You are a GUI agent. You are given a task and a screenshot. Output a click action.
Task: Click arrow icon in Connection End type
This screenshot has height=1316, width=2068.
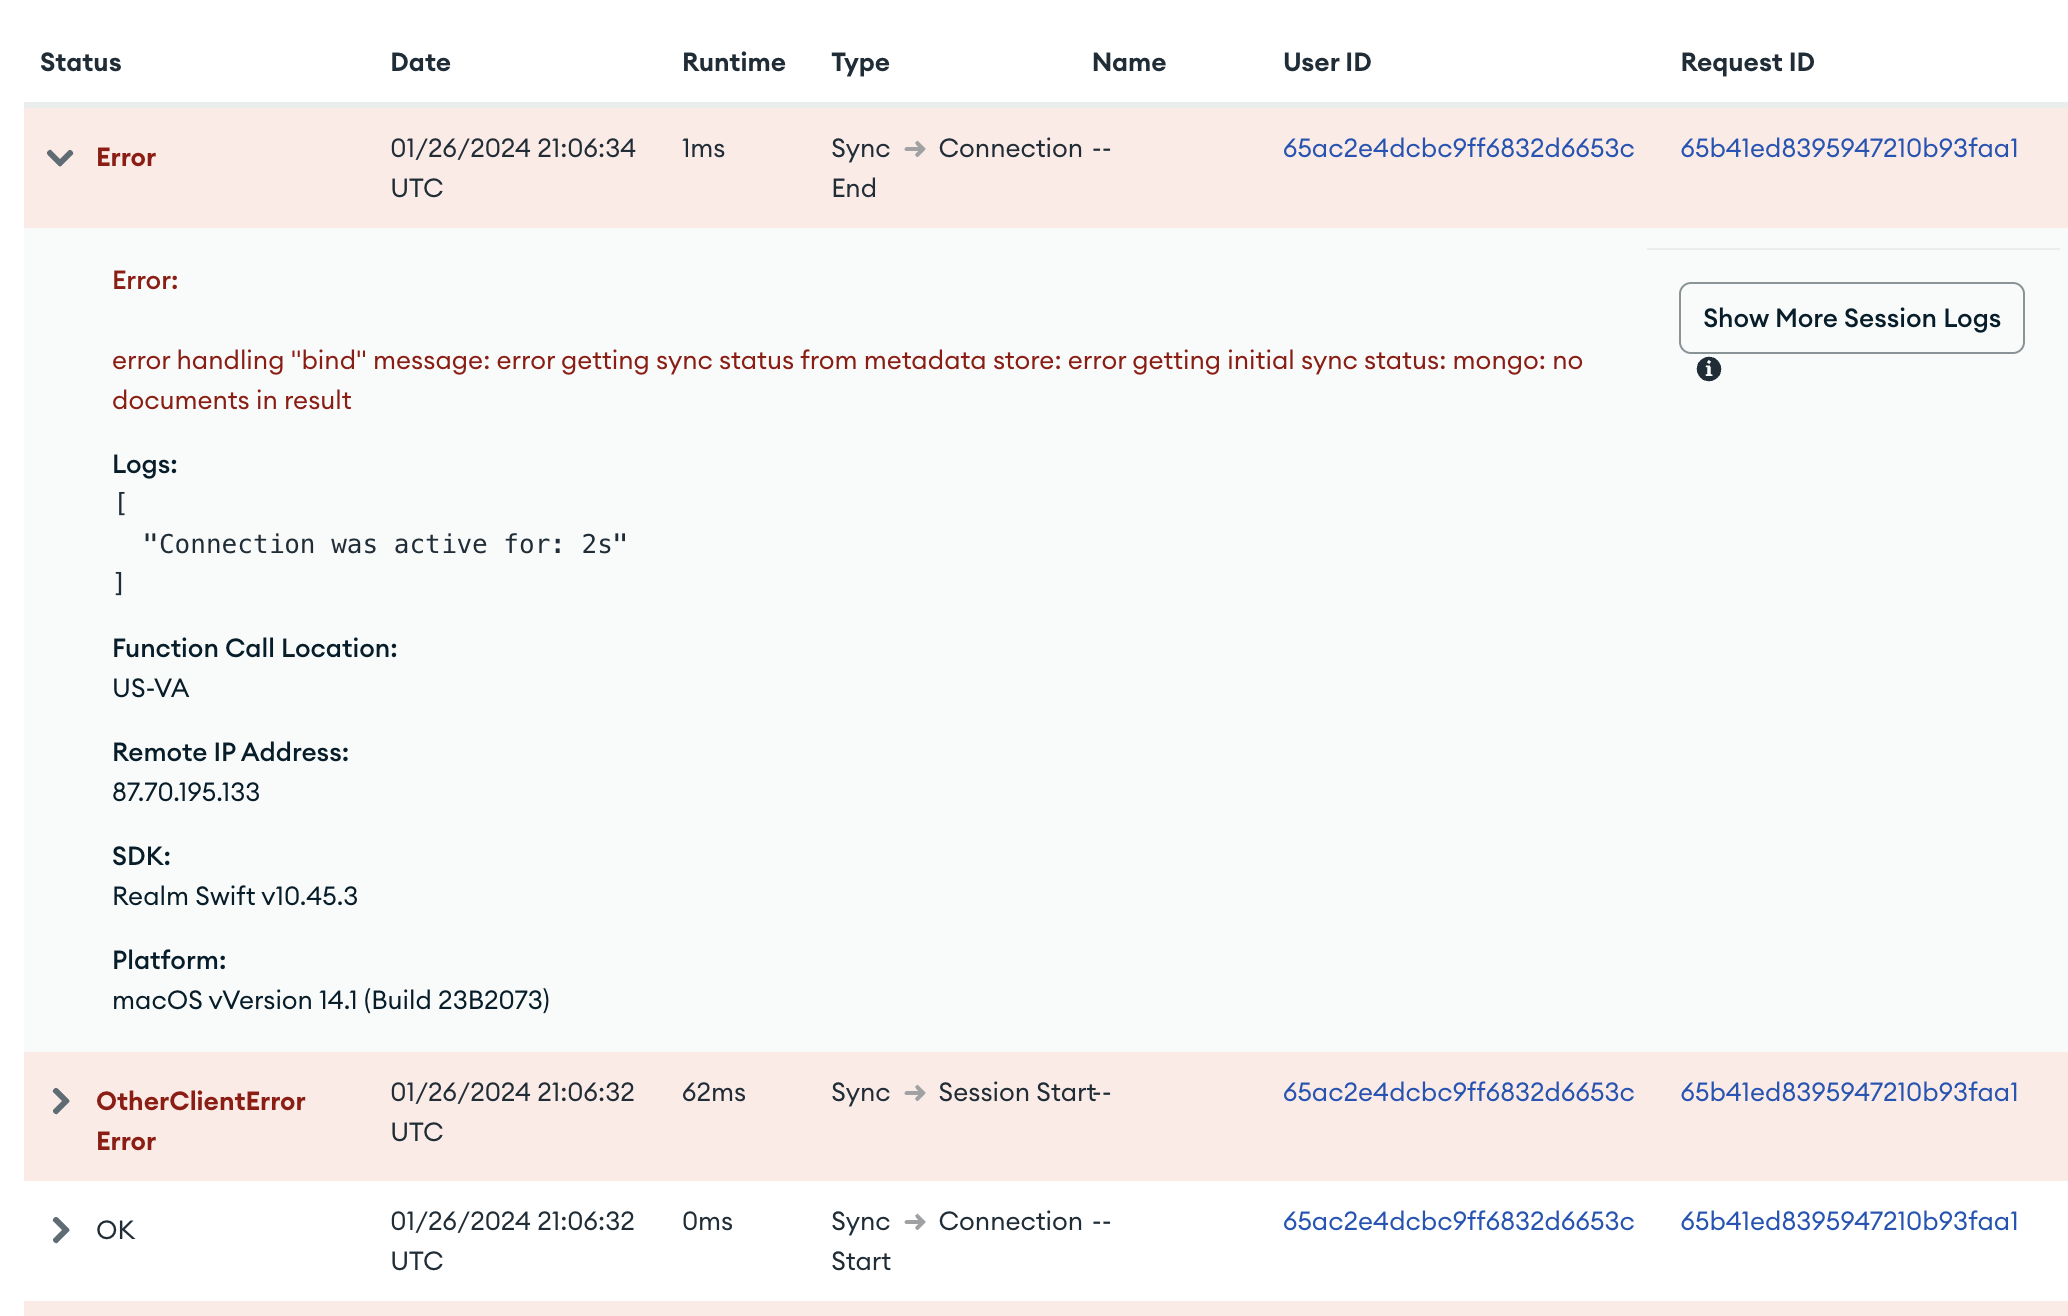[x=914, y=149]
